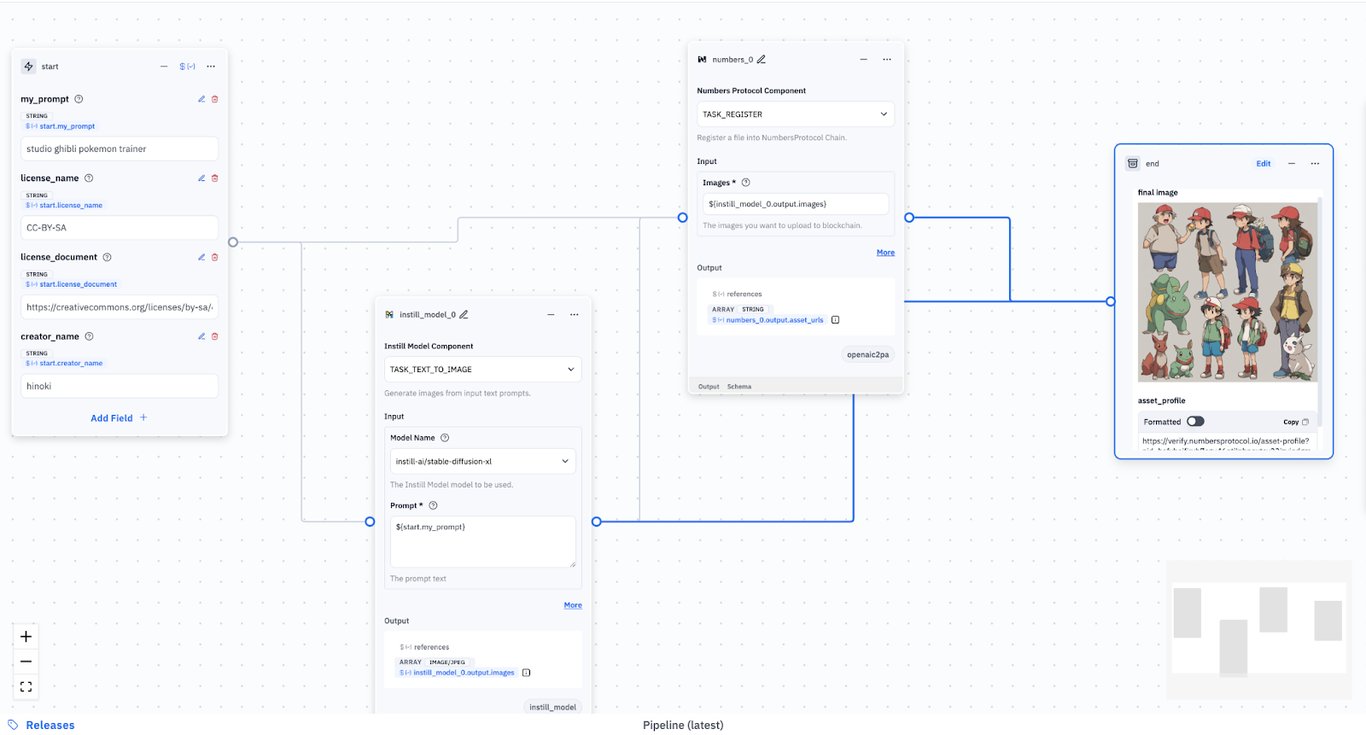
Task: Click my_prompt input with studio ghibli text
Action: 119,149
